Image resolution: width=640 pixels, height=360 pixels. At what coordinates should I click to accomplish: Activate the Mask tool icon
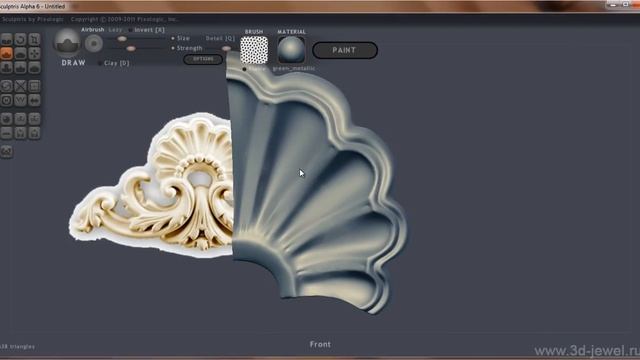pyautogui.click(x=7, y=100)
